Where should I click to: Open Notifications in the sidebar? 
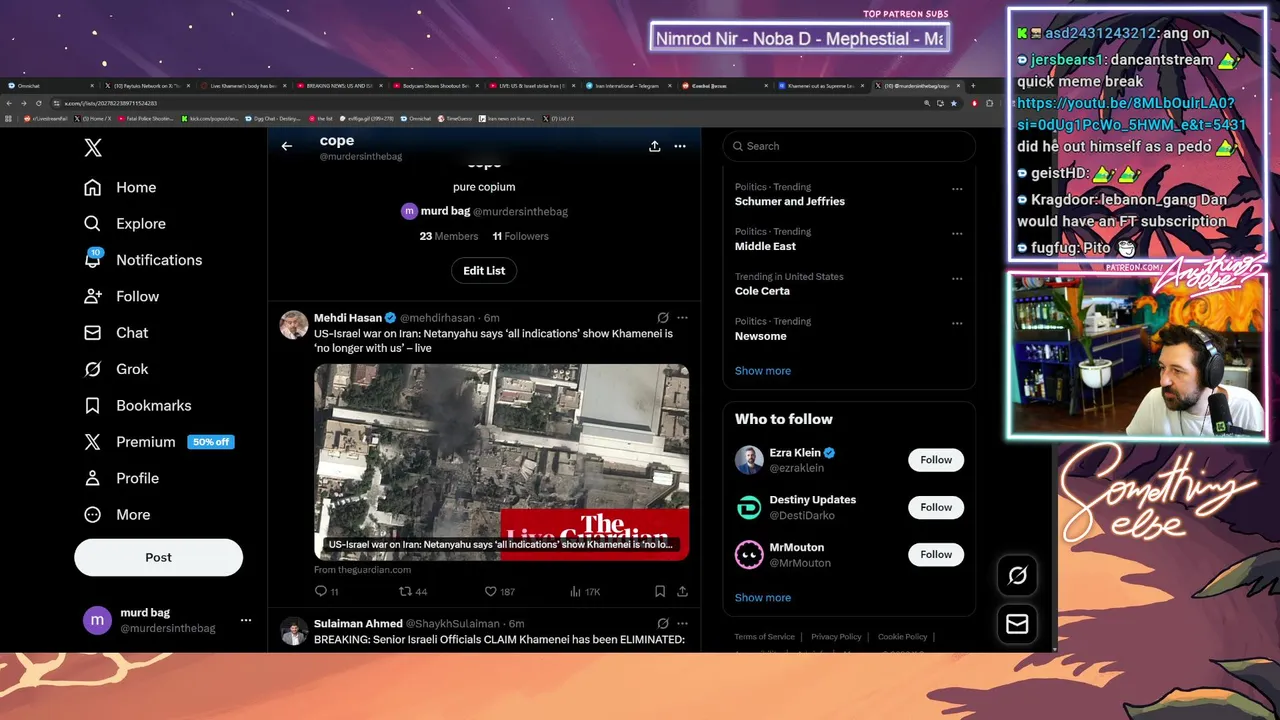click(x=143, y=260)
